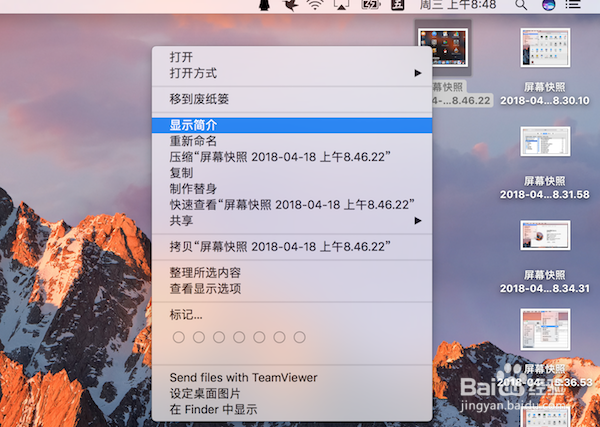The height and width of the screenshot is (427, 600).
Task: Open the input method menu icon
Action: 398,5
